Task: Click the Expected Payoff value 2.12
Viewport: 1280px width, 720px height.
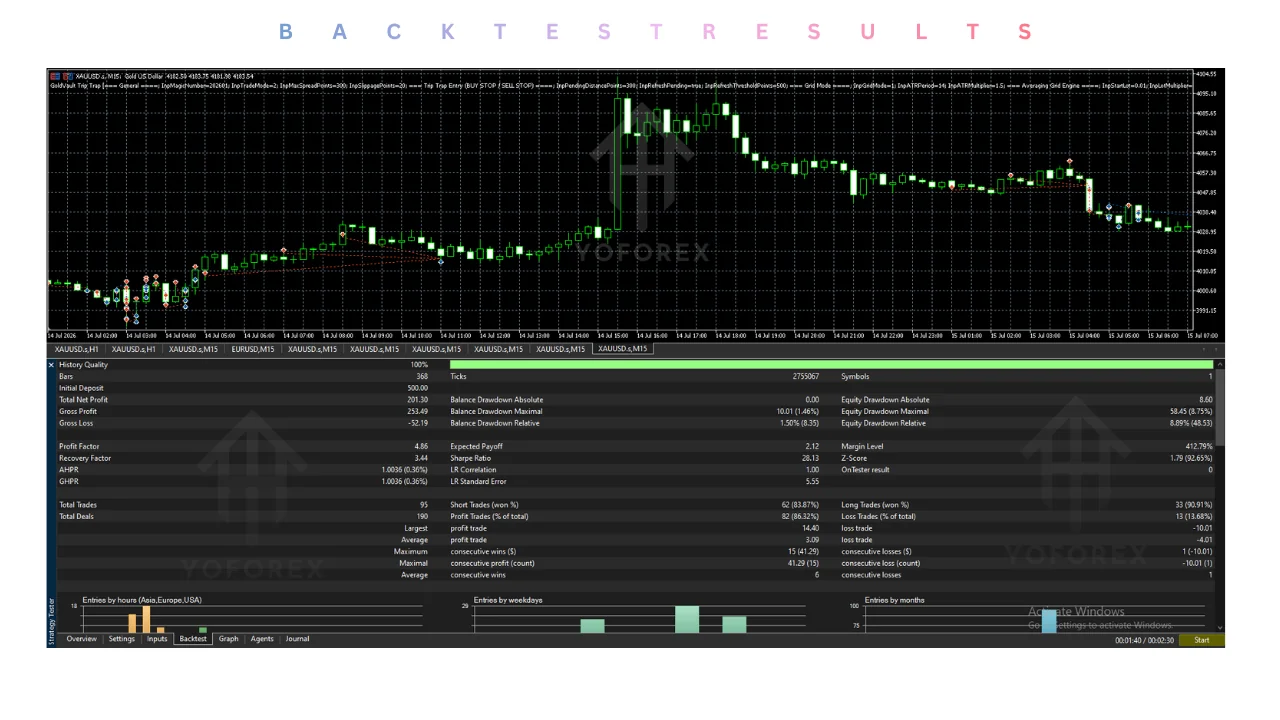Action: [812, 446]
